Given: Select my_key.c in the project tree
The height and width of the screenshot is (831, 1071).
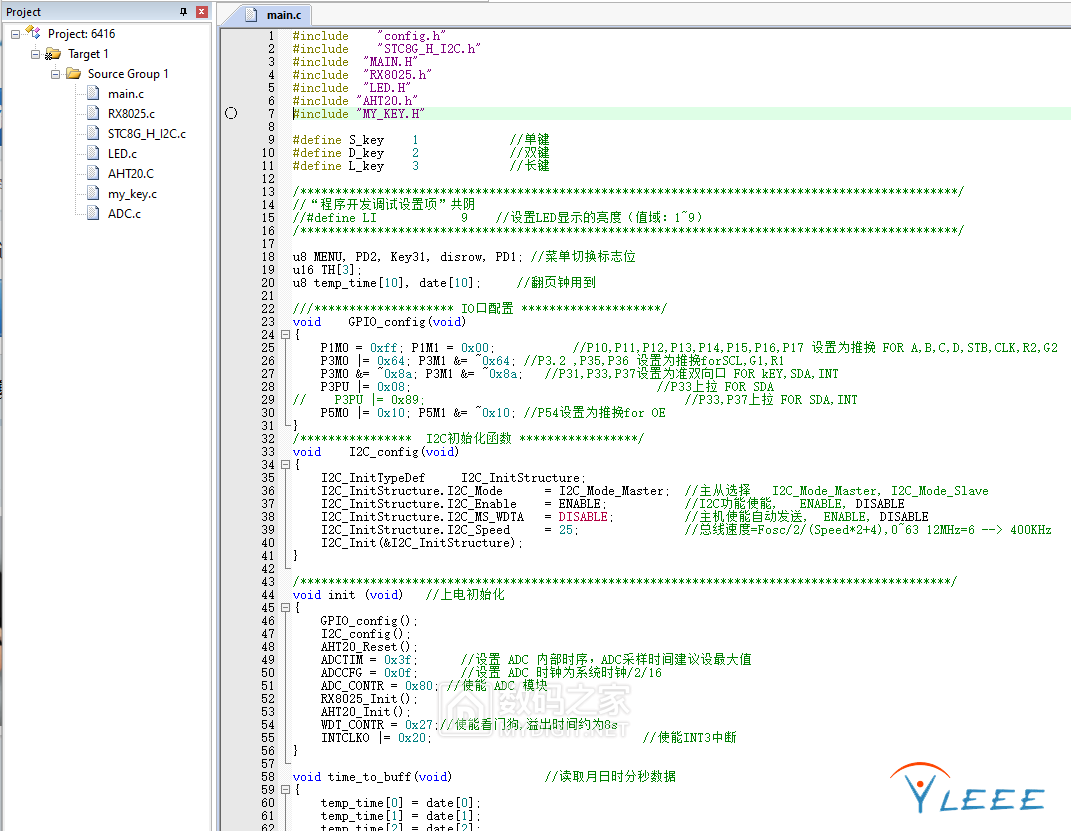Looking at the screenshot, I should tap(132, 193).
